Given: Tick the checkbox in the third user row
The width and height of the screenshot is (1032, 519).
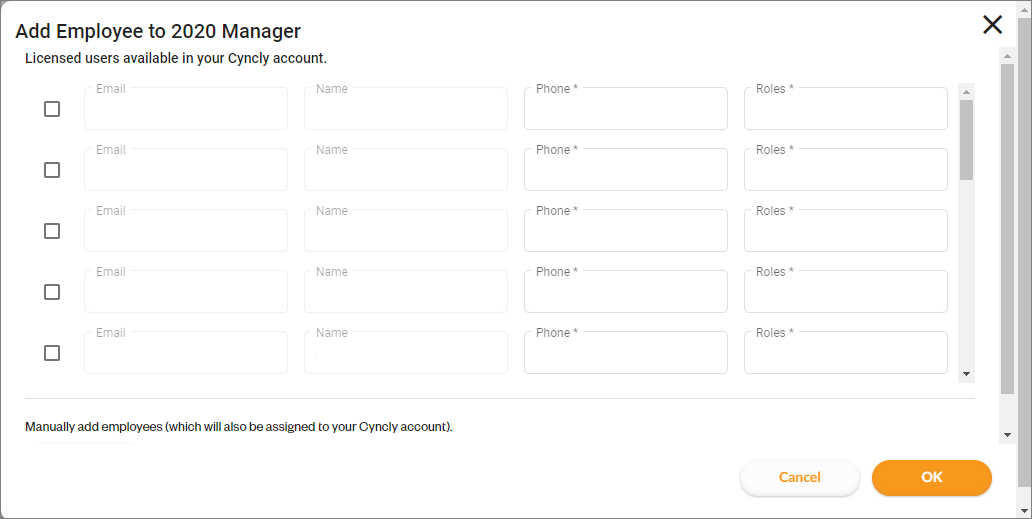Looking at the screenshot, I should 52,231.
